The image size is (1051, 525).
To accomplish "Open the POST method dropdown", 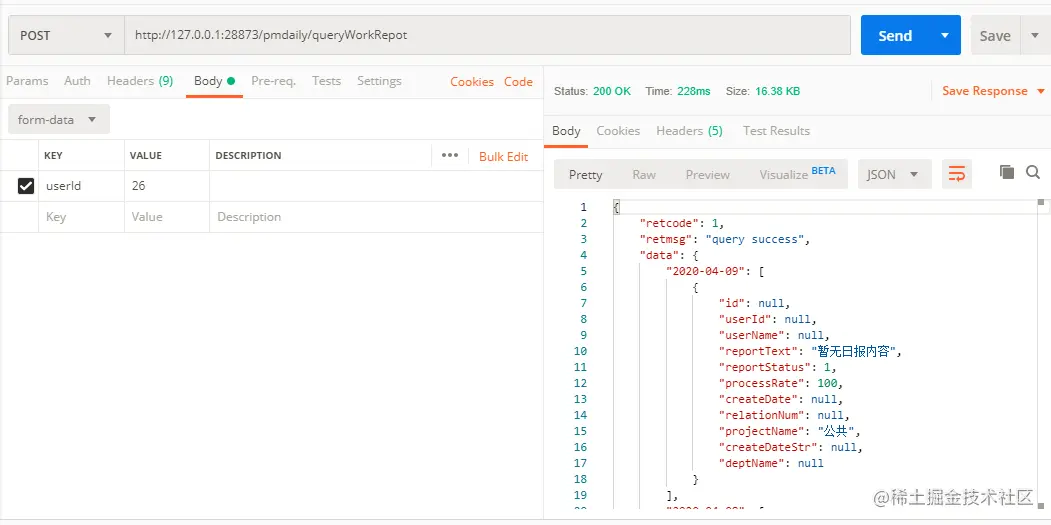I will (66, 36).
